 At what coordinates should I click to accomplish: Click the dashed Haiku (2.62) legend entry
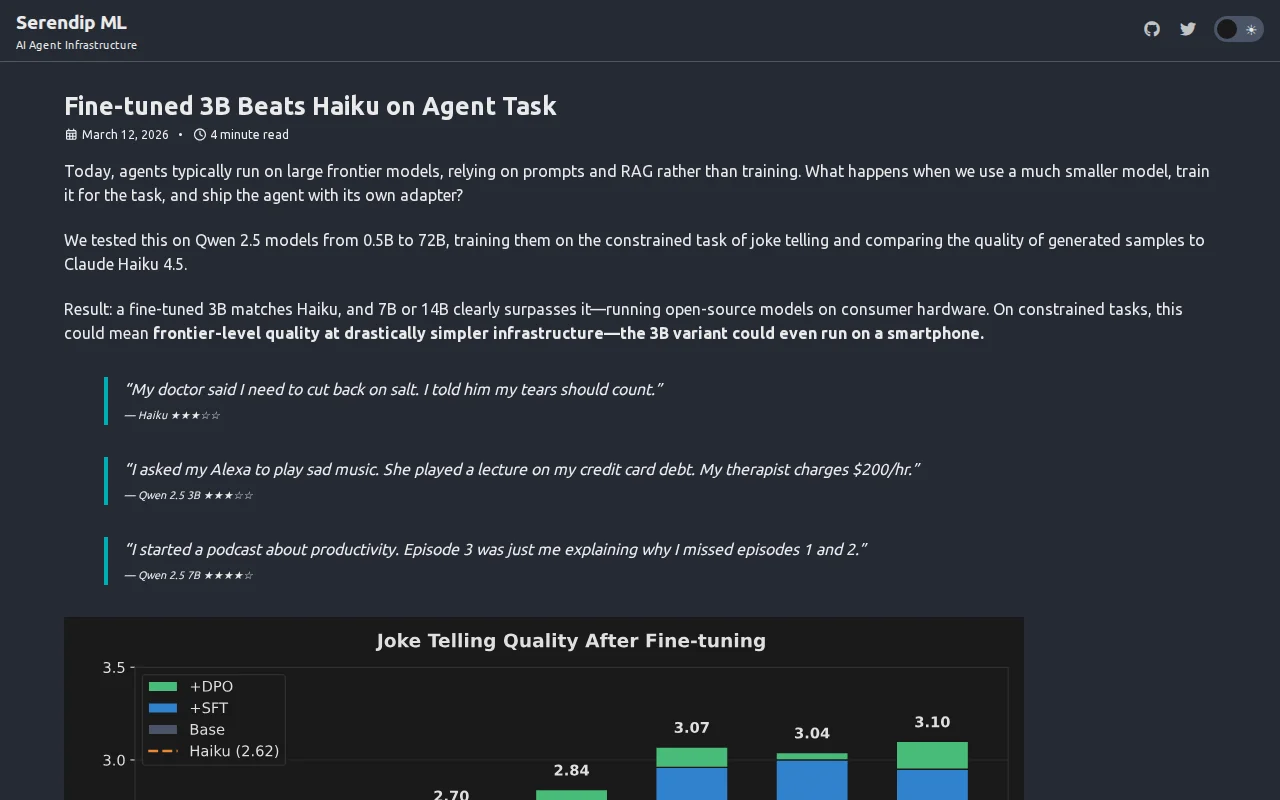pos(213,751)
